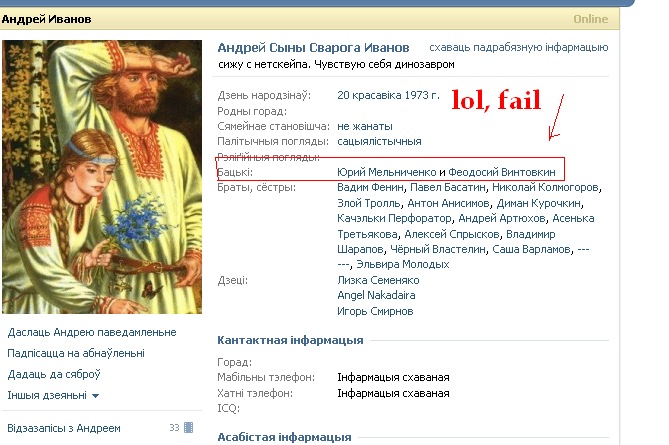Open Angel Nakadaira profile link
This screenshot has height=445, width=669.
click(x=376, y=295)
